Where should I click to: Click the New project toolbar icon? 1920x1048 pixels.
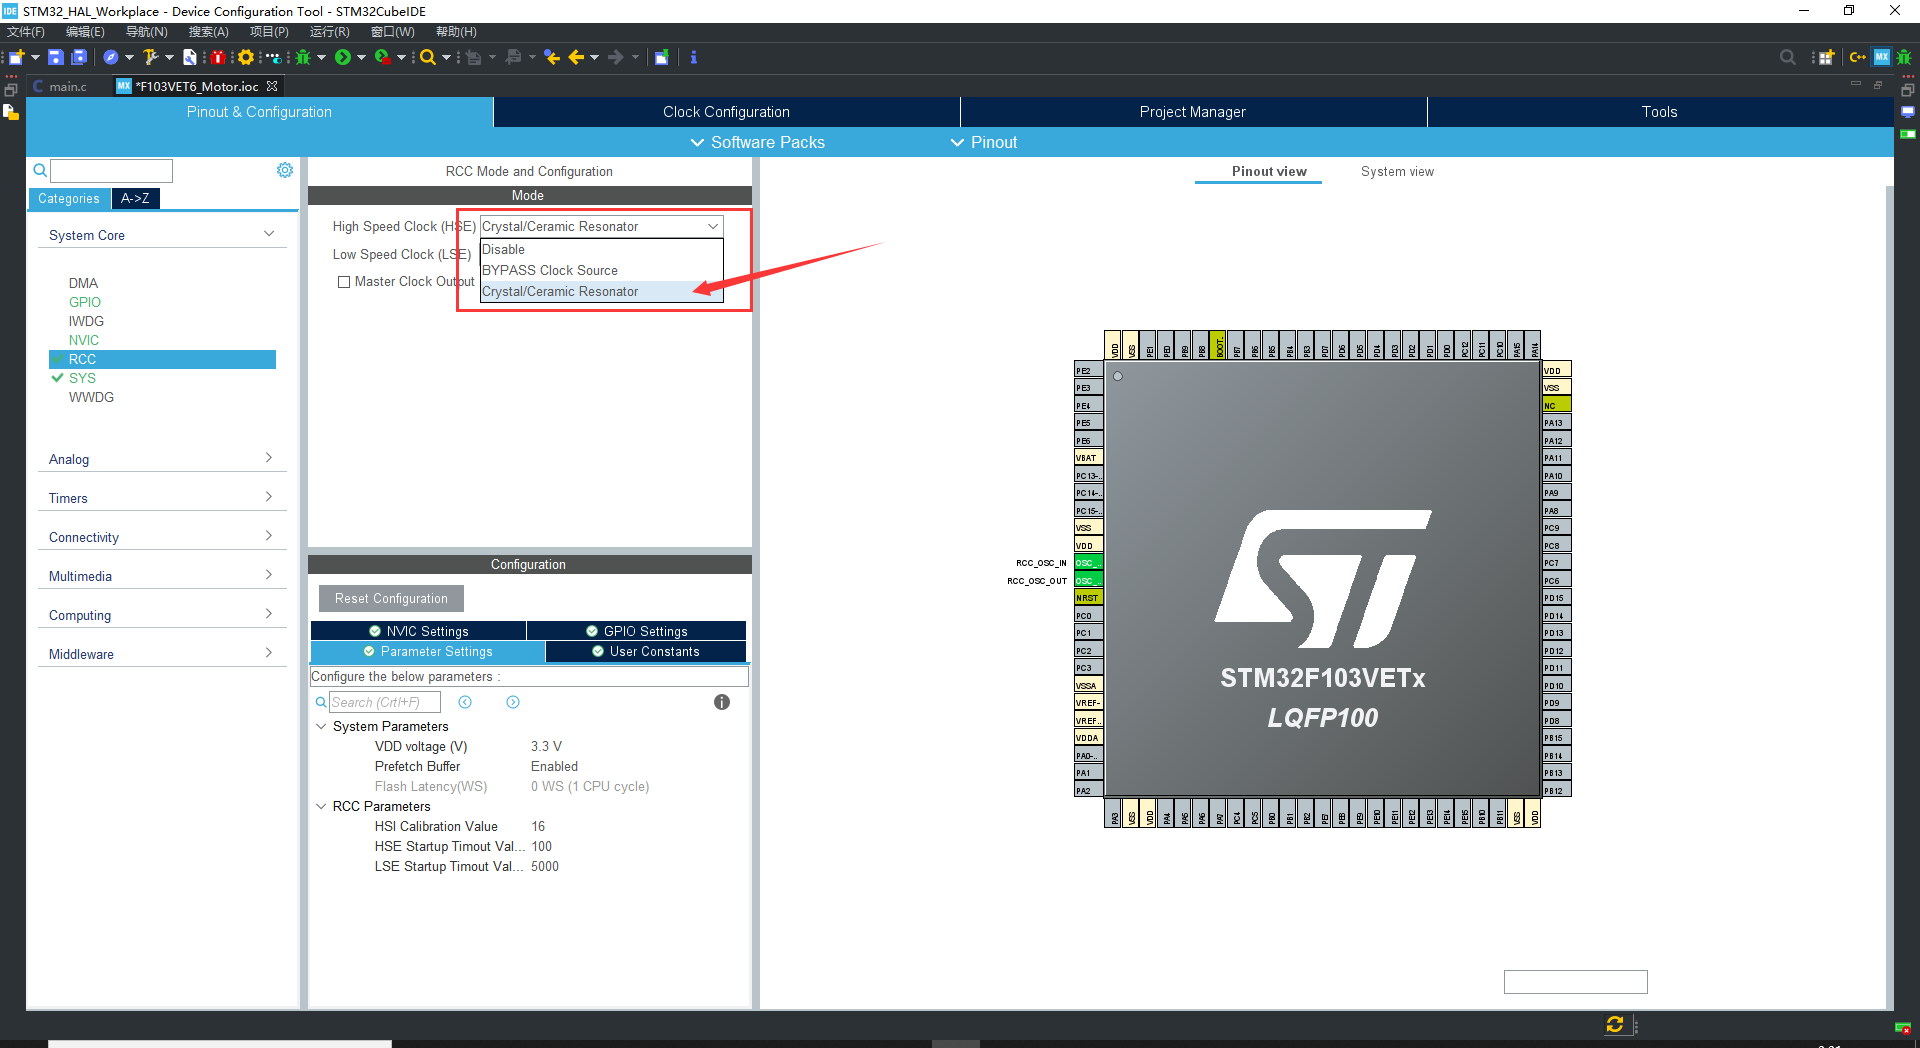pos(16,57)
